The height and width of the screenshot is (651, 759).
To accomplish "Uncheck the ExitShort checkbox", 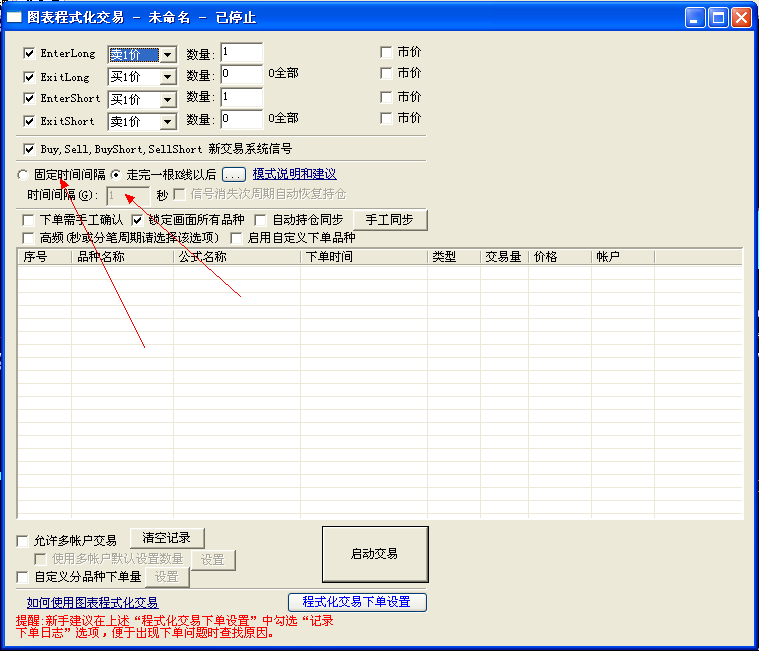I will click(x=29, y=121).
